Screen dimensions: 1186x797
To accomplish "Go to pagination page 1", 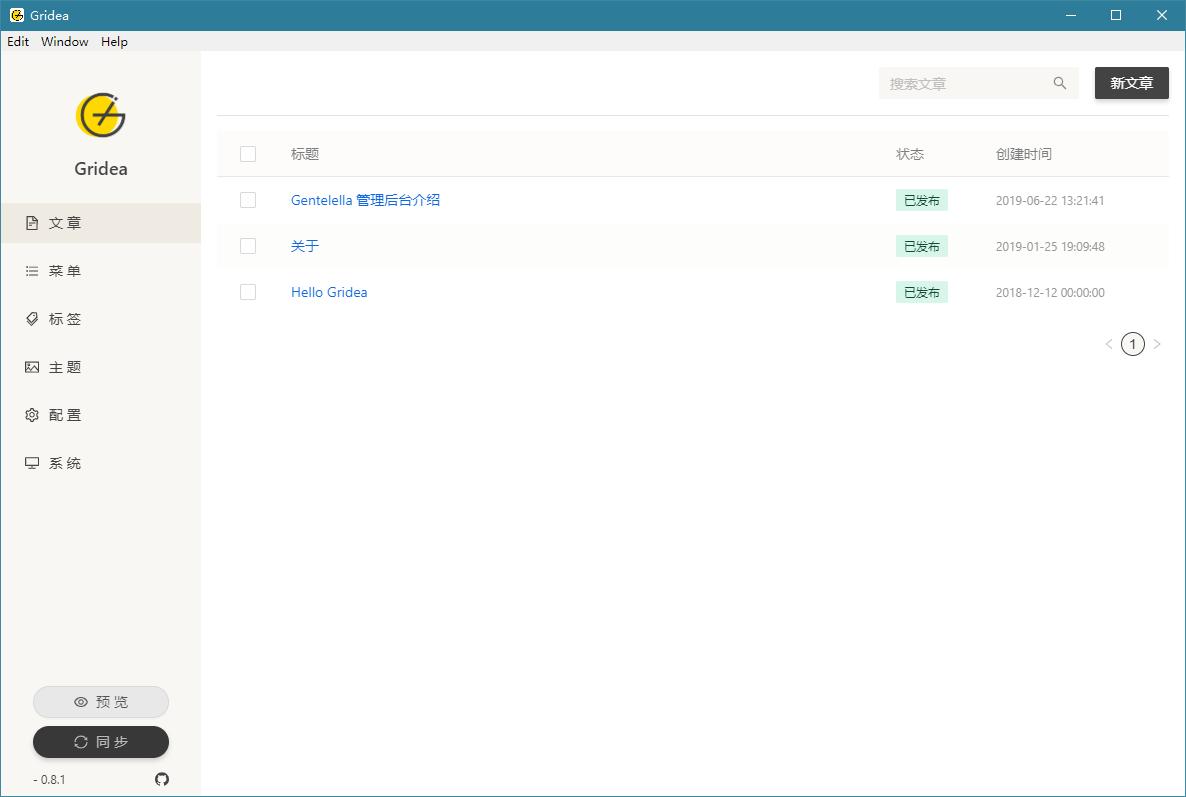I will (1132, 344).
